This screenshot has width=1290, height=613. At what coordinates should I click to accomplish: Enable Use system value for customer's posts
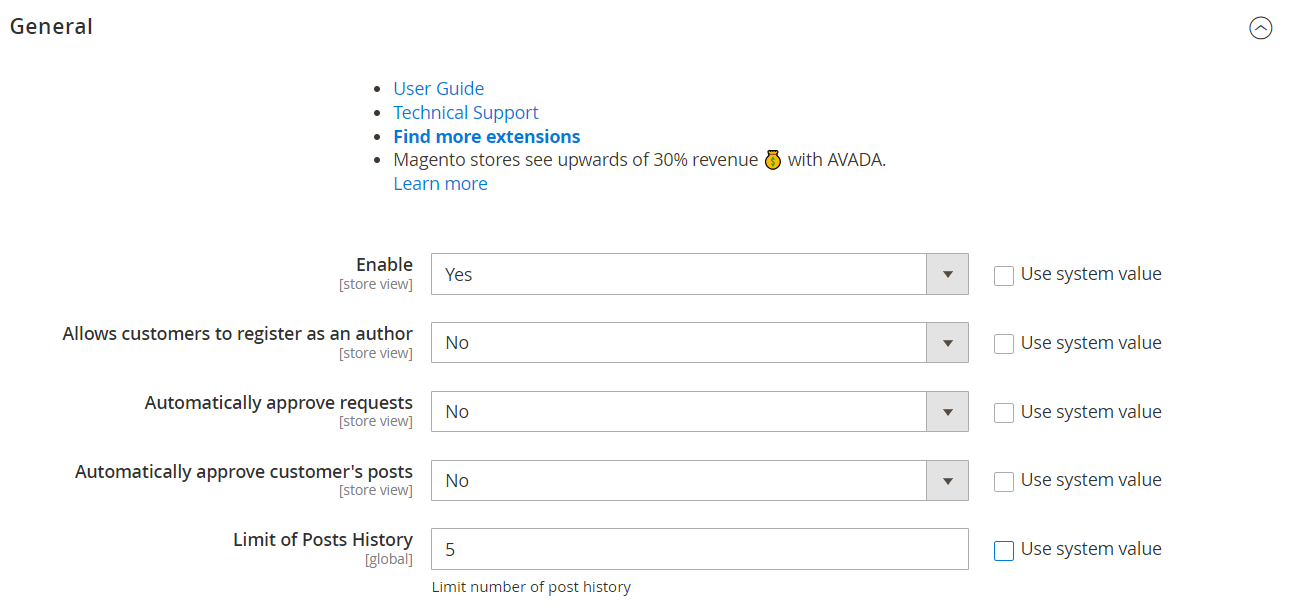coord(1004,482)
